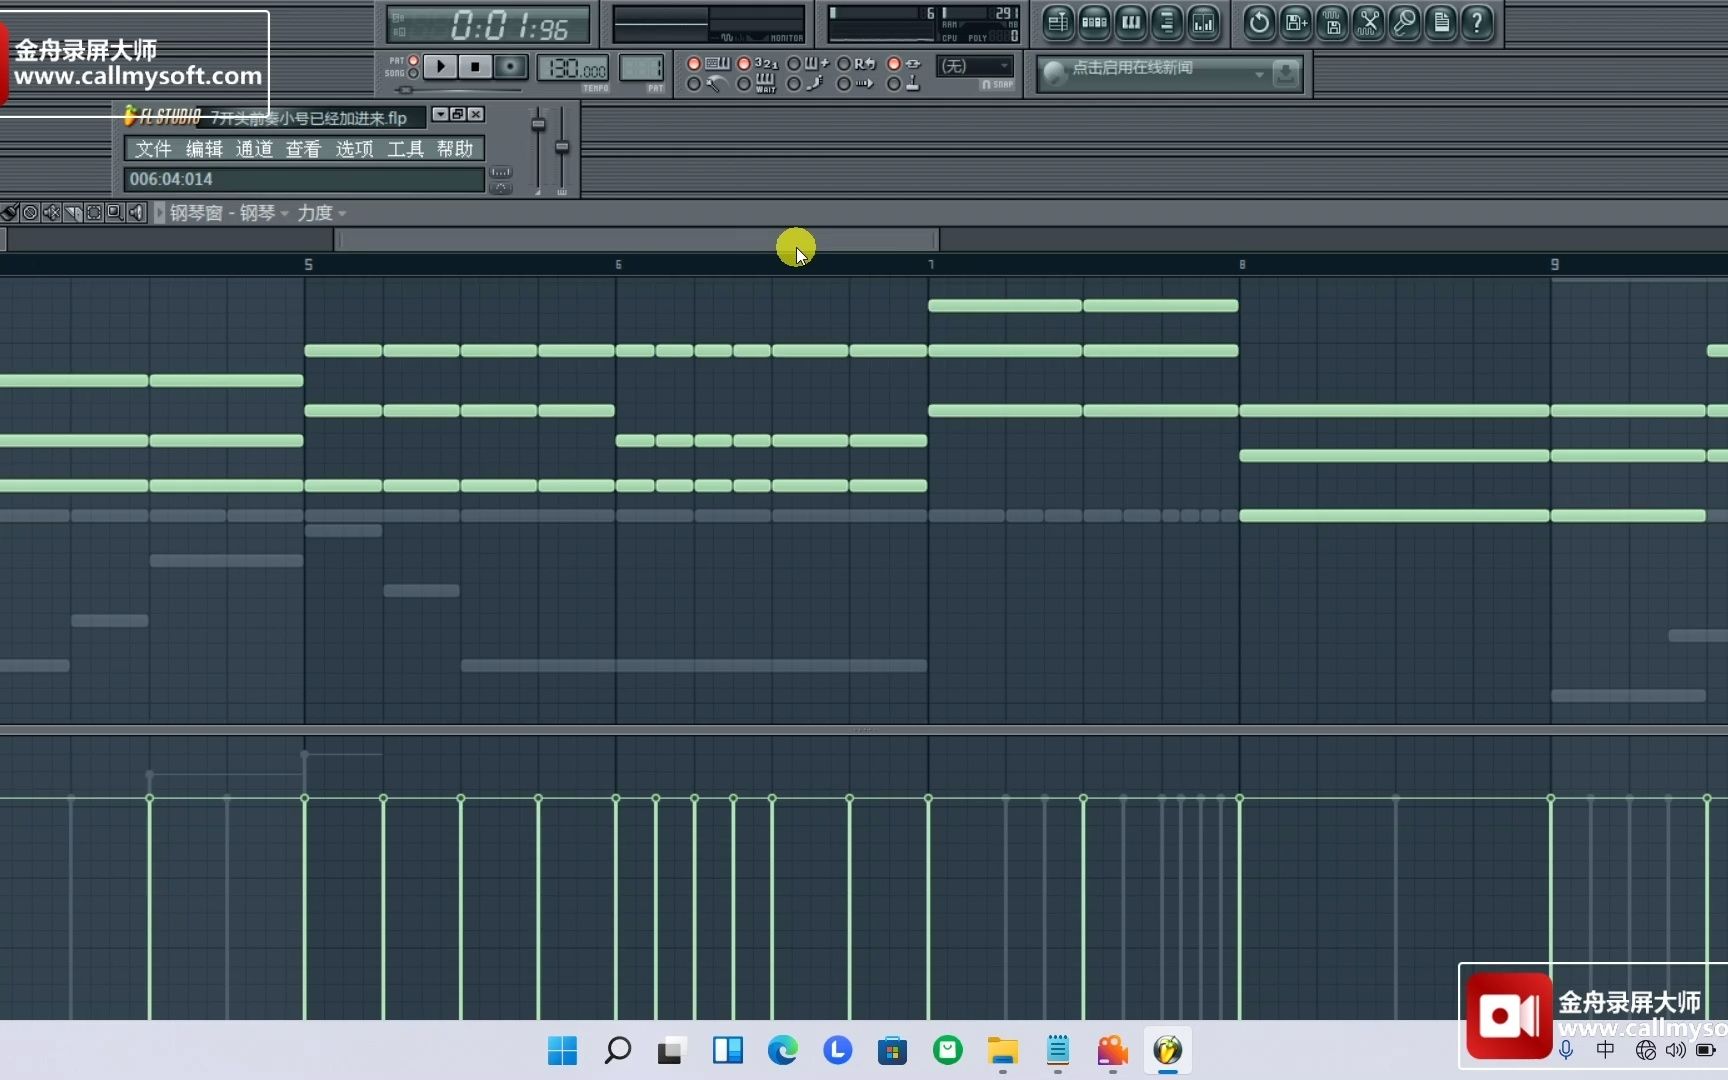The height and width of the screenshot is (1080, 1728).
Task: Toggle SONG mode in the transport panel
Action: point(414,73)
